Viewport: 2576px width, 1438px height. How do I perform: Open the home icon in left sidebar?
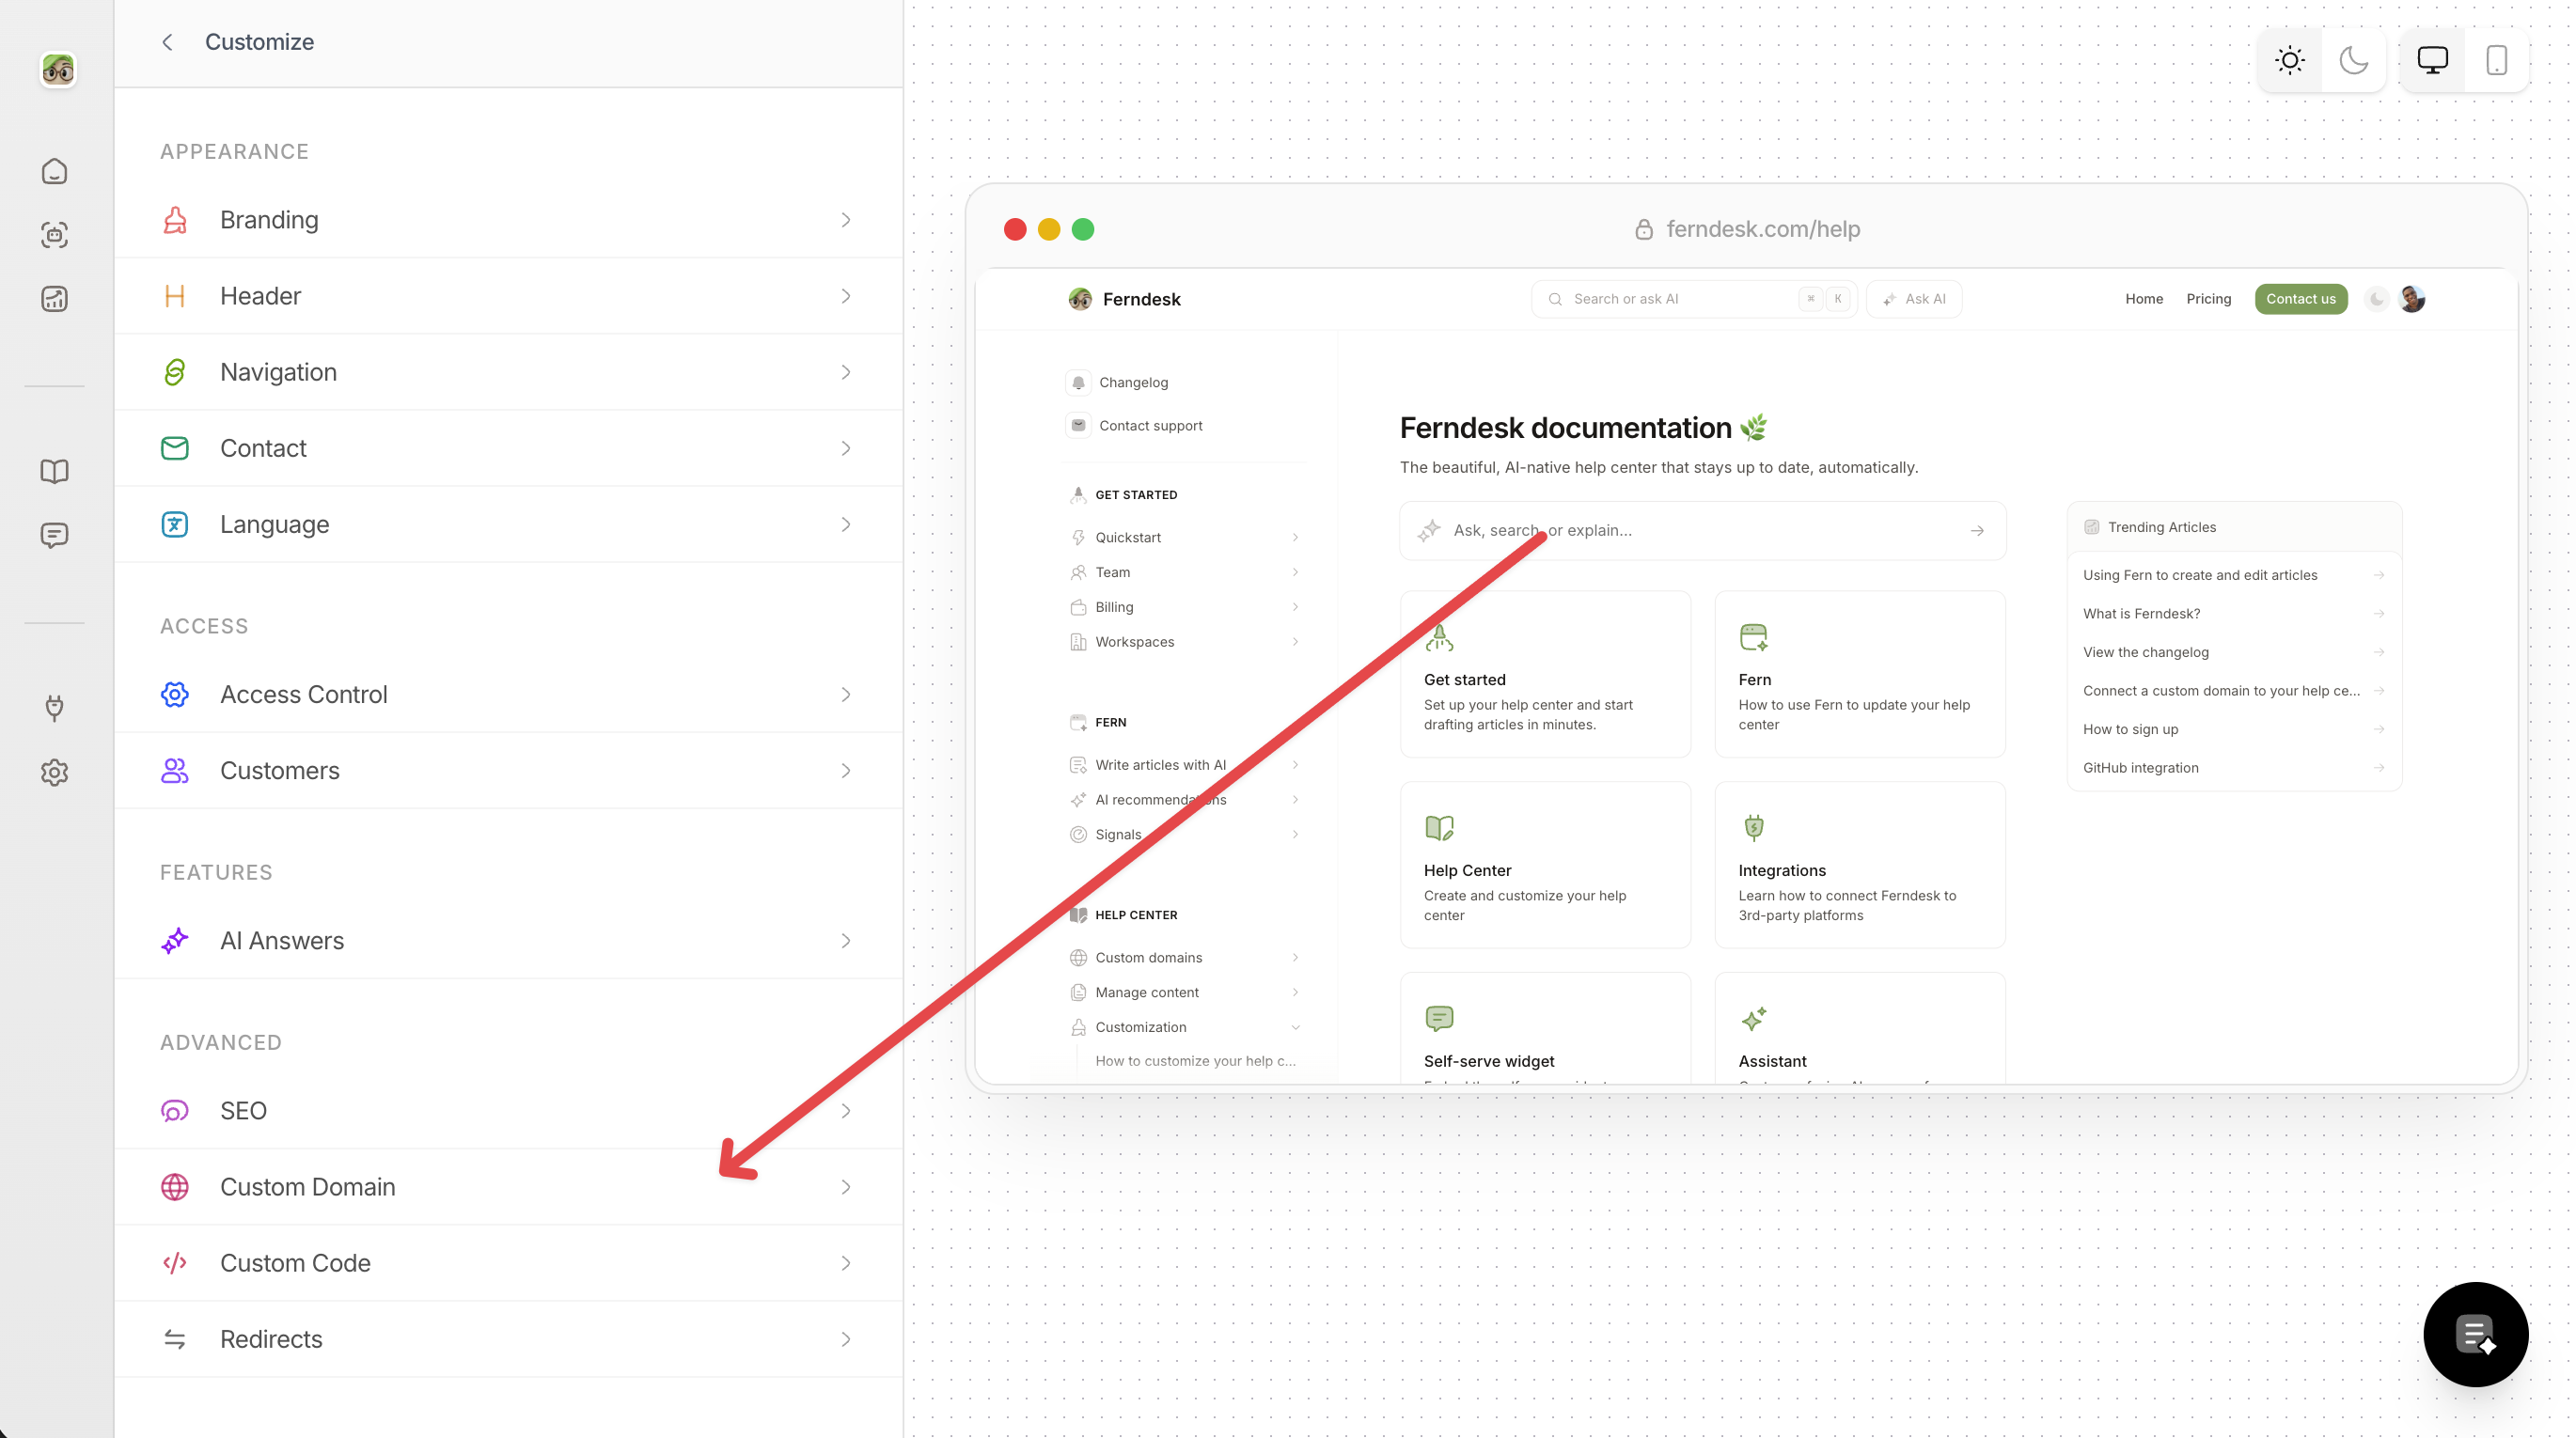tap(54, 171)
